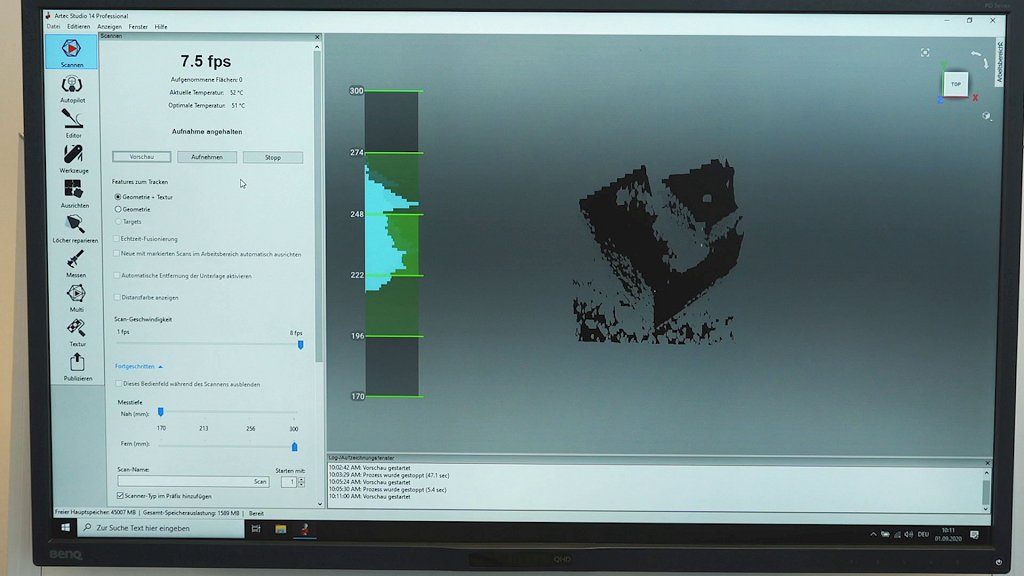The width and height of the screenshot is (1024, 576).
Task: Open the Publizieren sidebar icon
Action: (77, 364)
